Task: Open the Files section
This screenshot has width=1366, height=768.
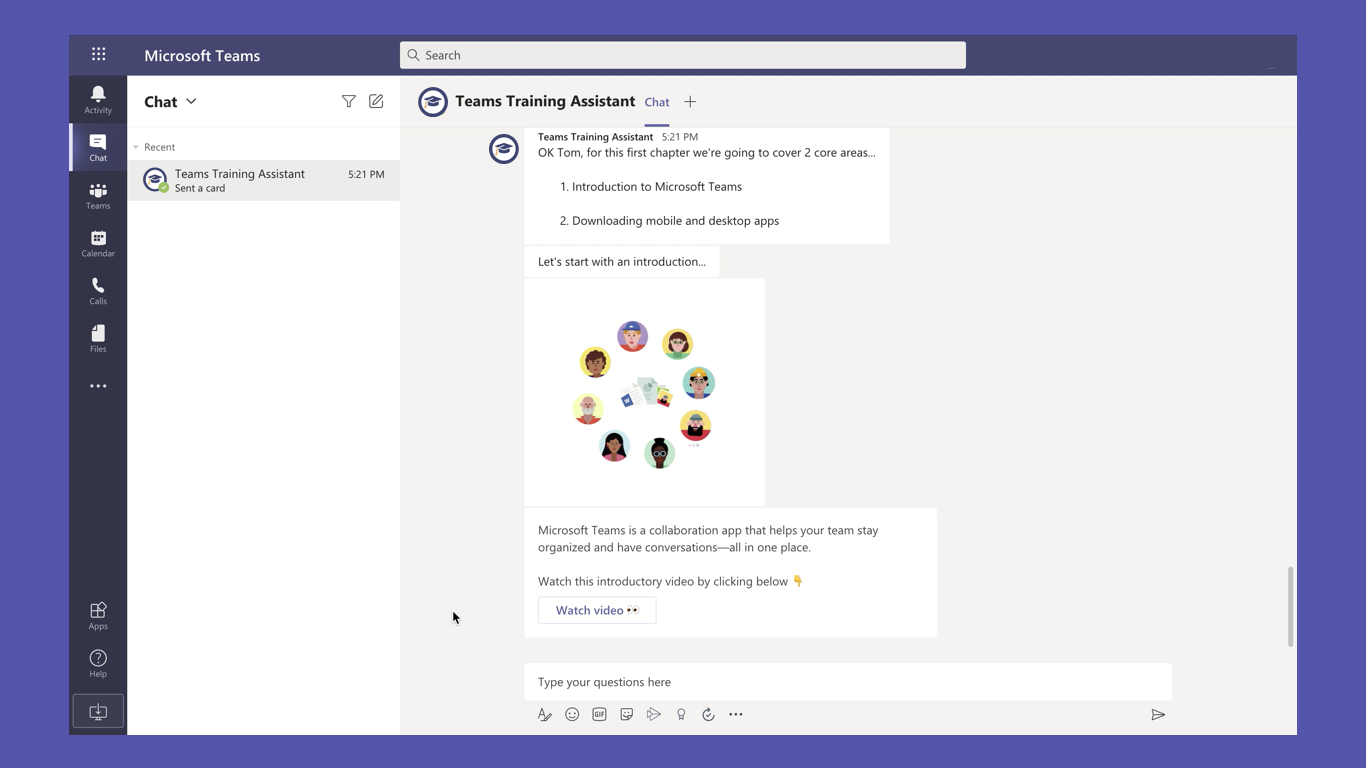Action: (x=98, y=338)
